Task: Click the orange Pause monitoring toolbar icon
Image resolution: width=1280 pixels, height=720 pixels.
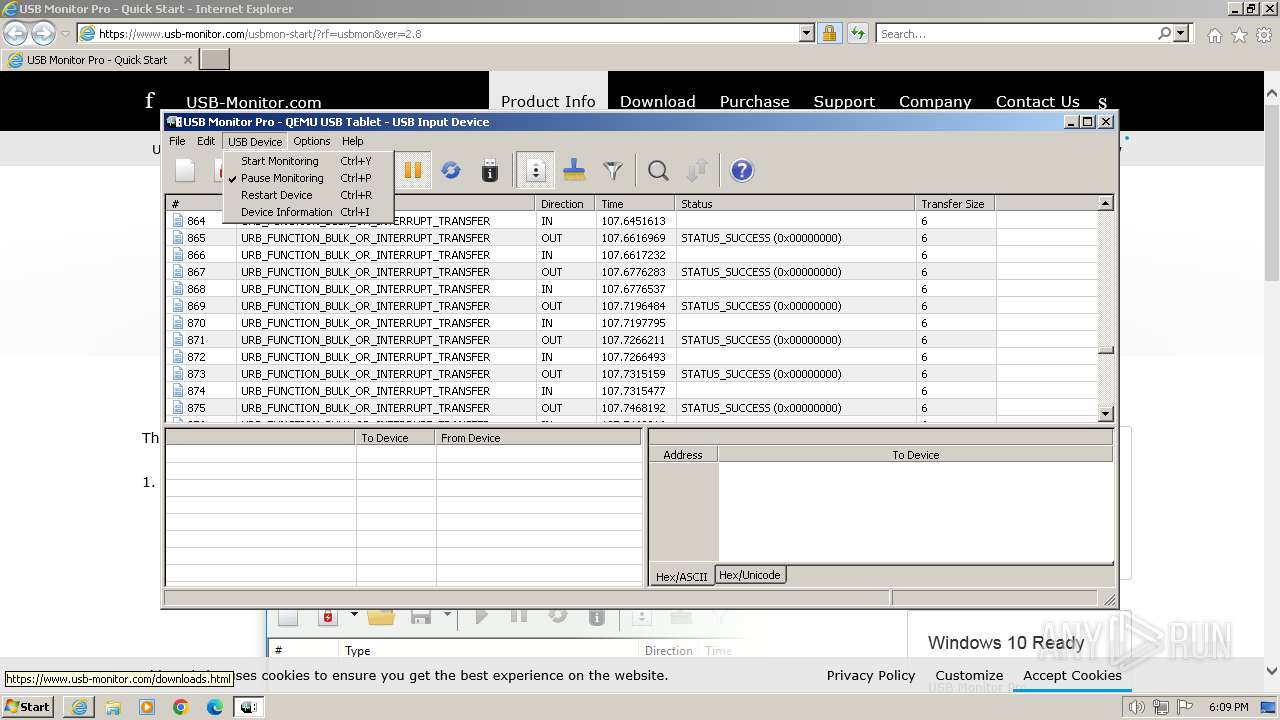Action: 413,171
